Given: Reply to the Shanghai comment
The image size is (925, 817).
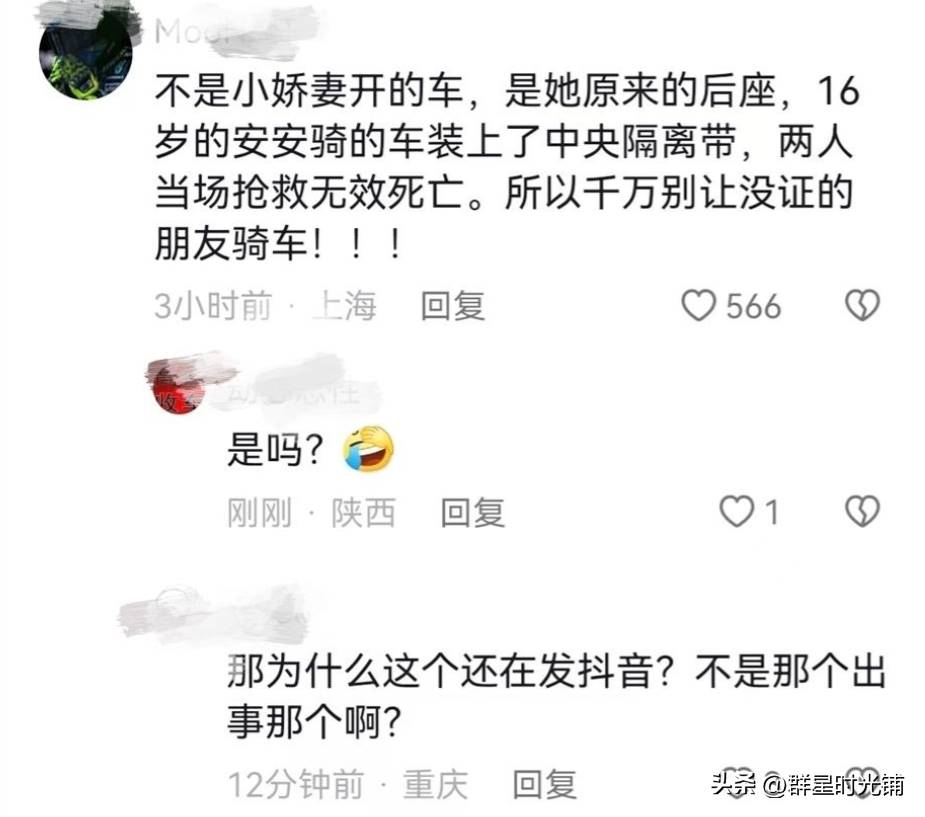Looking at the screenshot, I should [x=452, y=306].
